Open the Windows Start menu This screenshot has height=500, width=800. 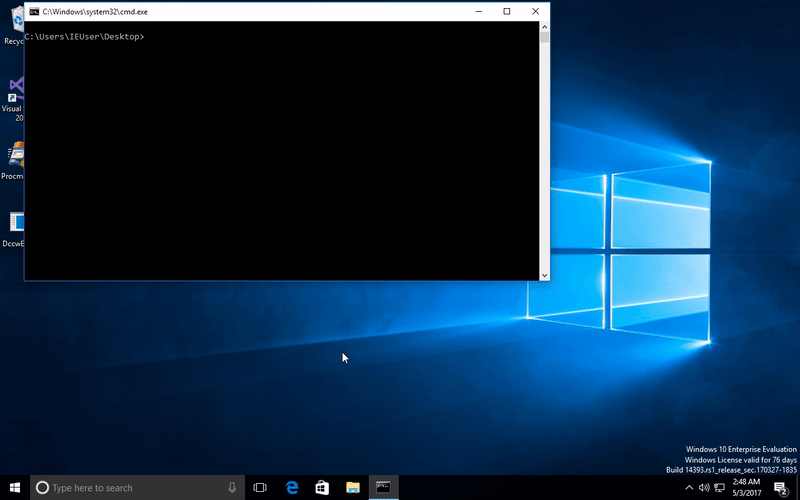[x=15, y=488]
